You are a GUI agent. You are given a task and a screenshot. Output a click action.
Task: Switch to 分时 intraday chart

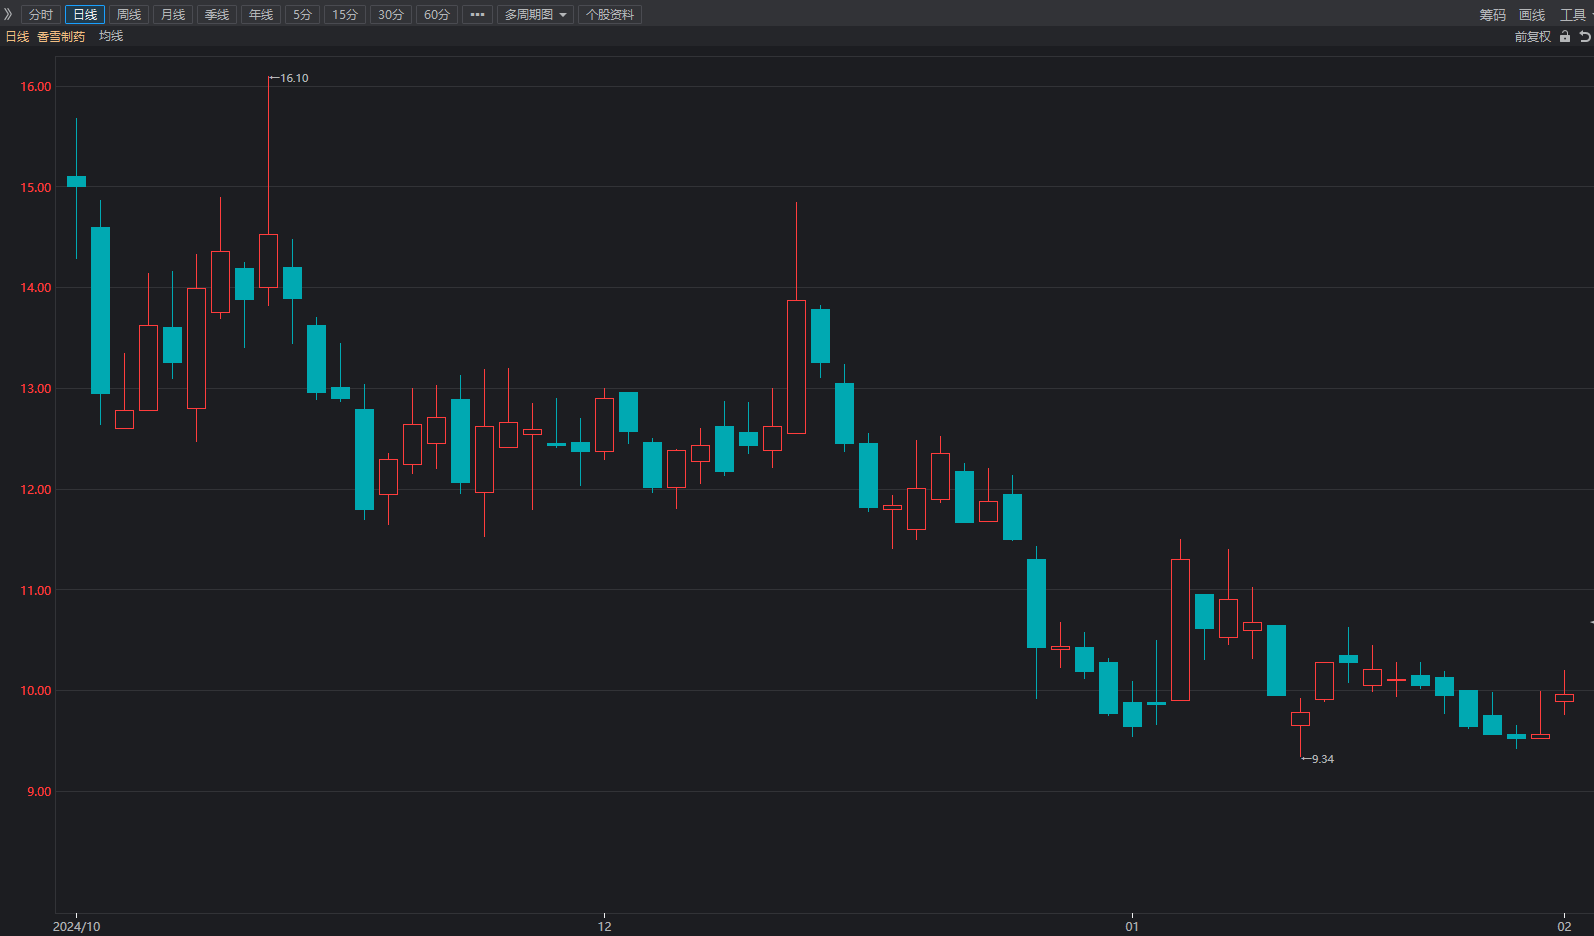click(41, 15)
